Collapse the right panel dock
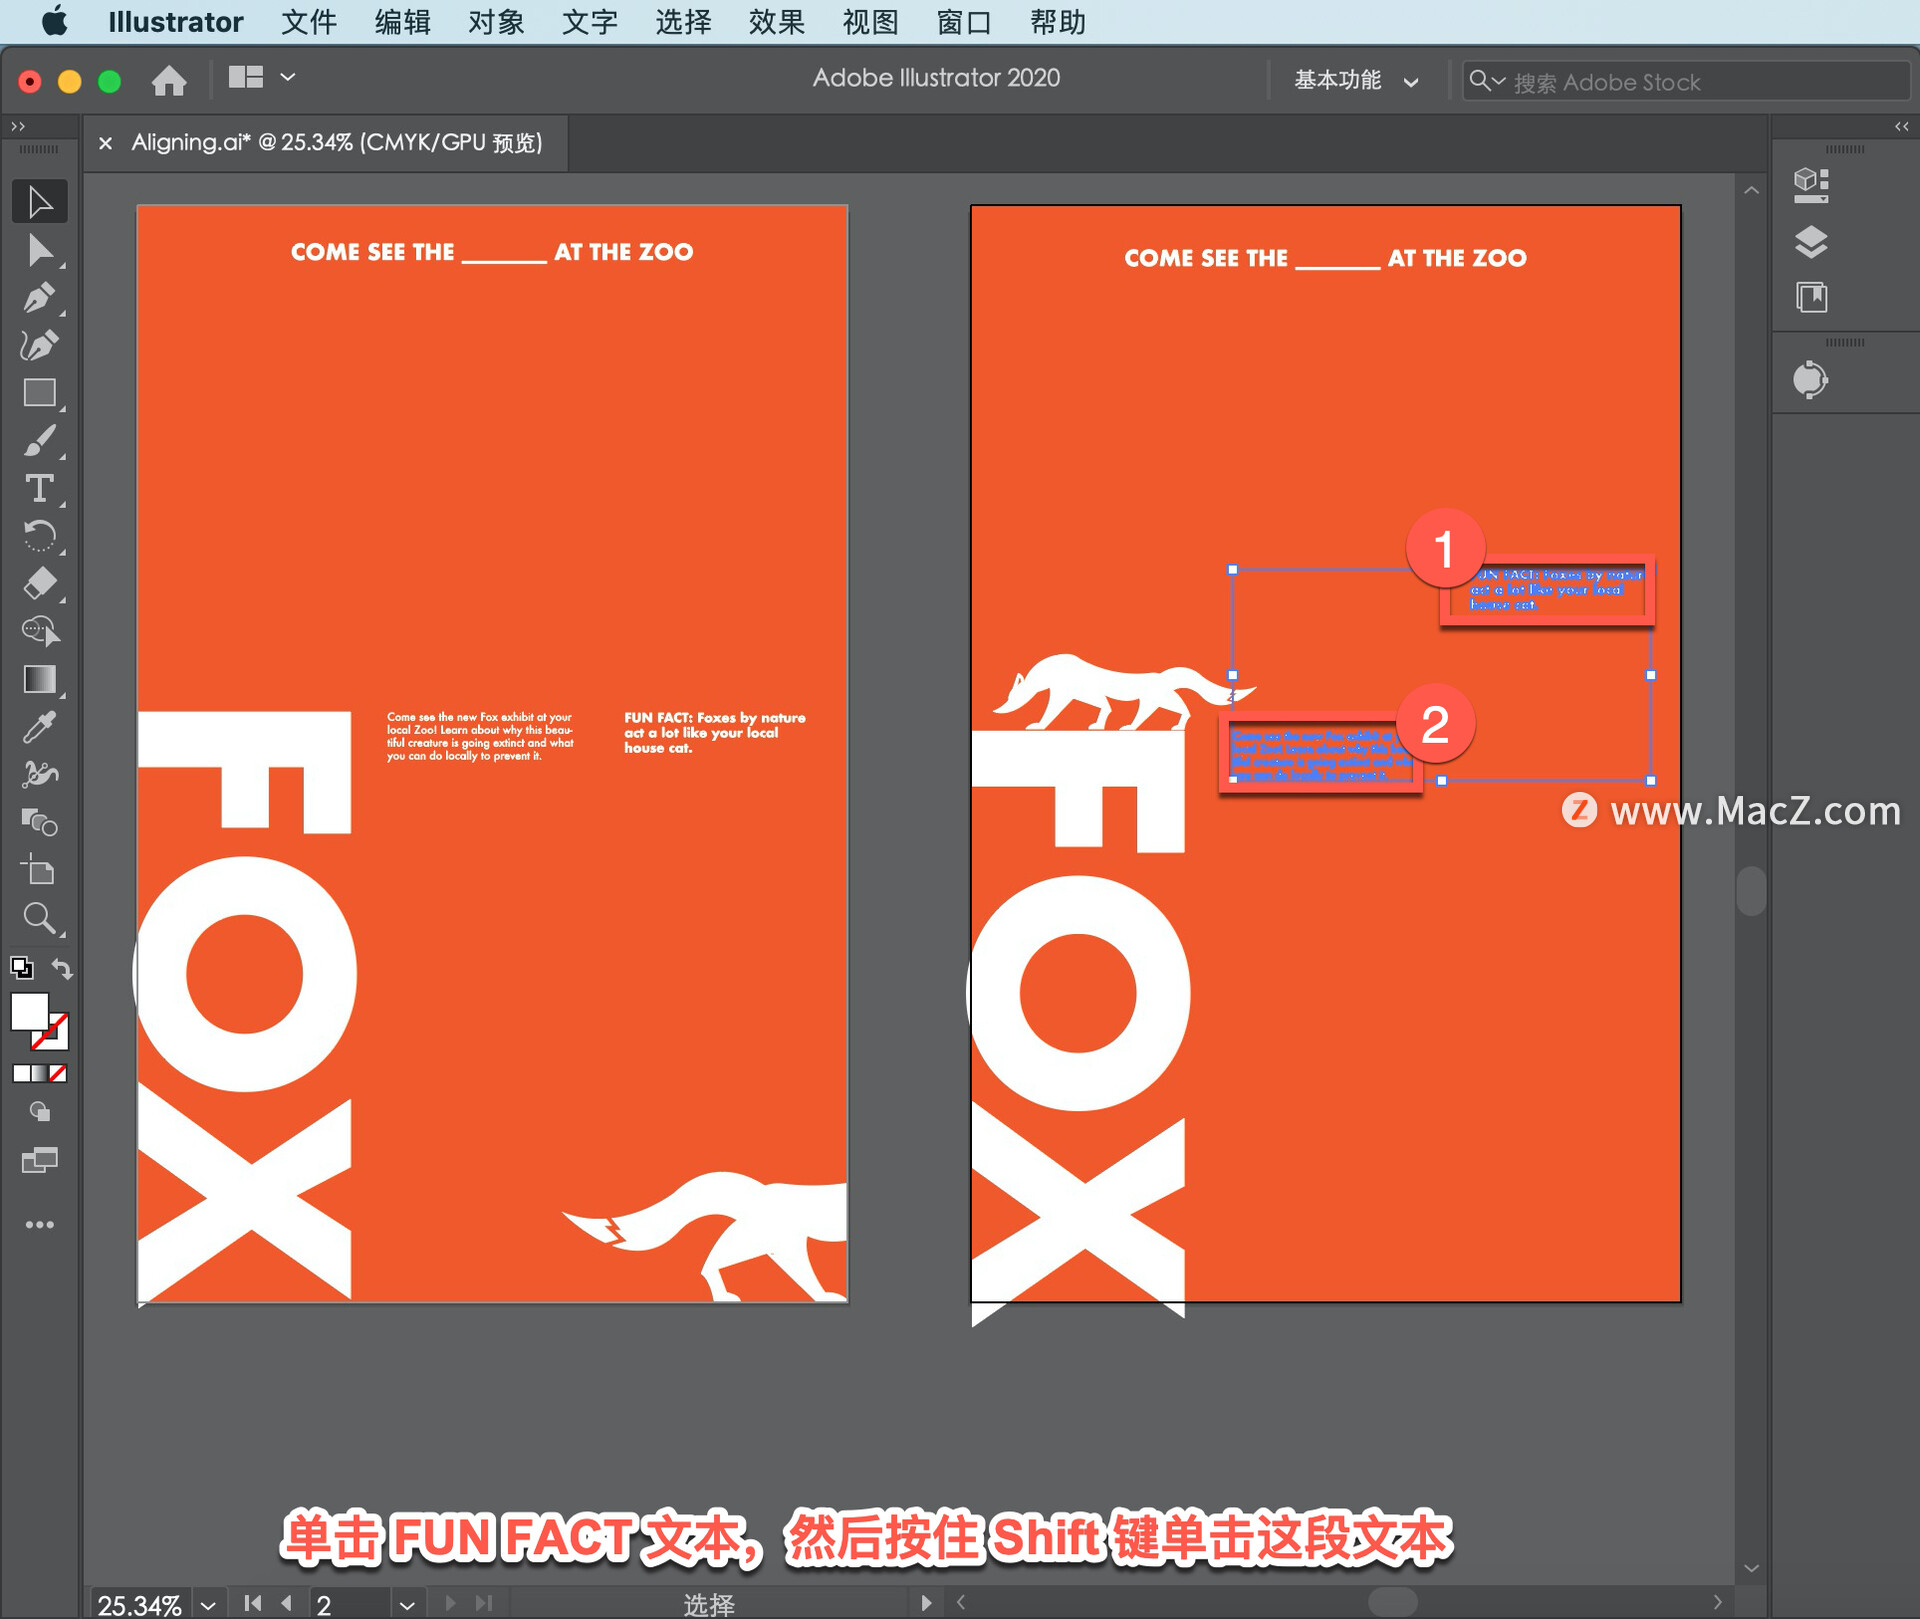 coord(1901,126)
